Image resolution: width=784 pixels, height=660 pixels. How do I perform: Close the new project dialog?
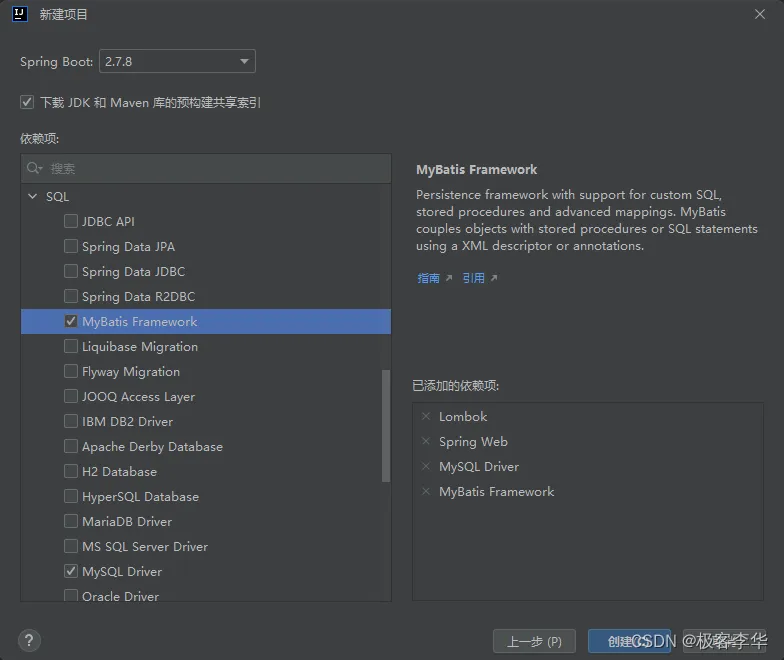point(760,14)
